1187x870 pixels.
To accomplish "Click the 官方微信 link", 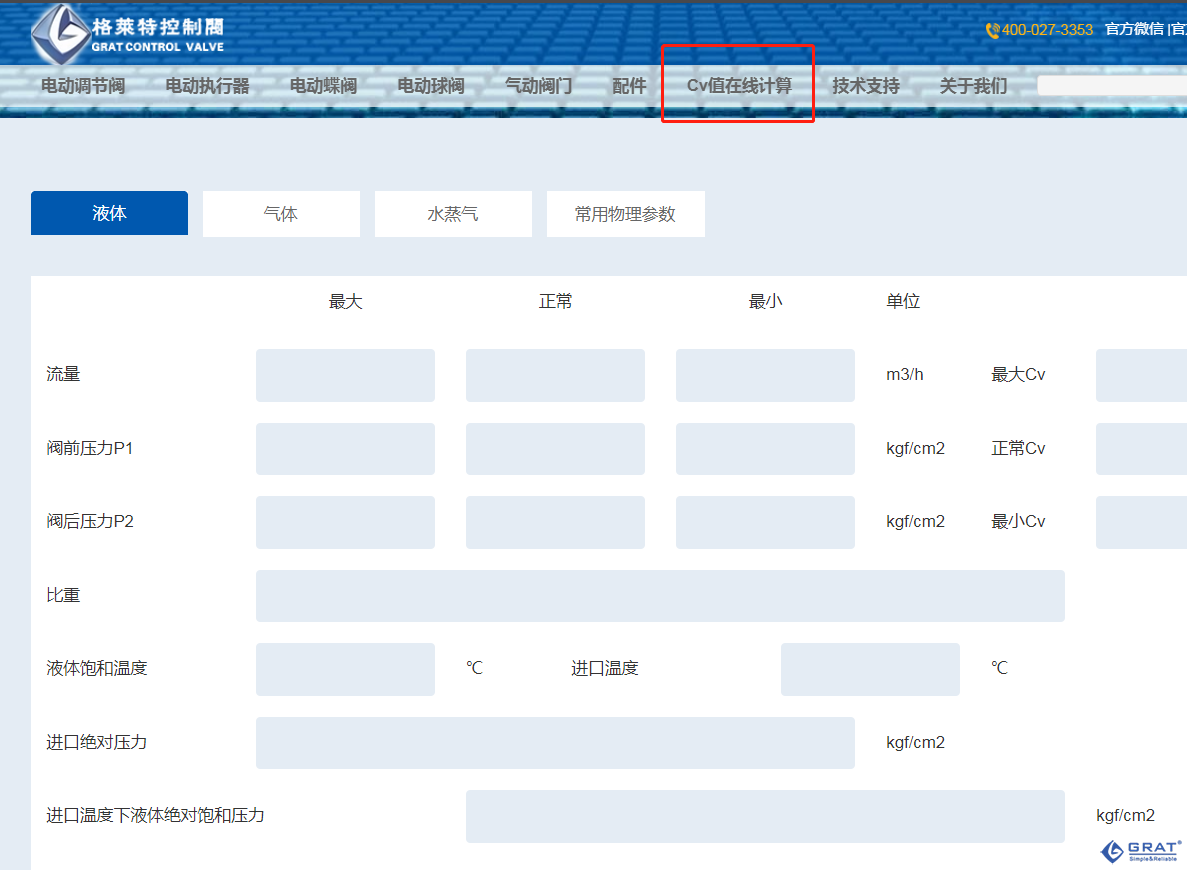I will click(1134, 30).
